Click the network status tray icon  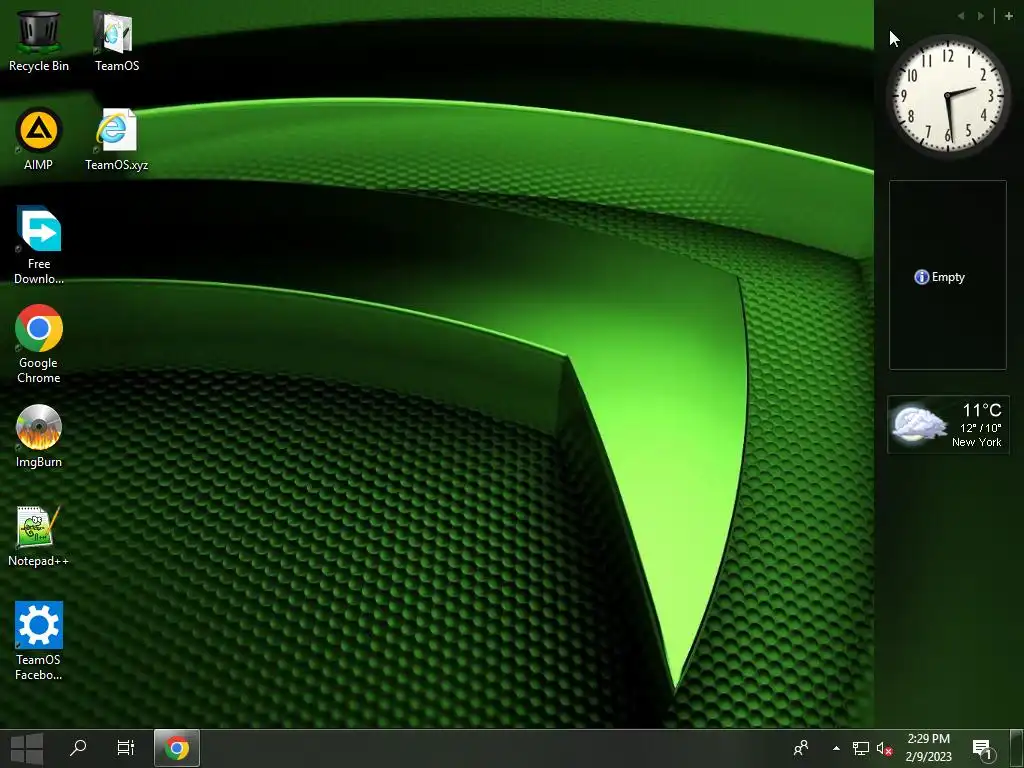click(x=861, y=748)
